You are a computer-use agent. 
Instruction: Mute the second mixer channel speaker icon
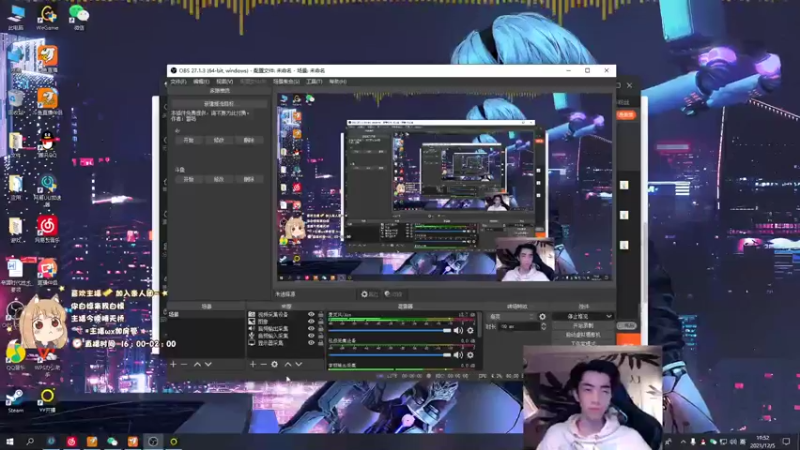click(x=458, y=355)
